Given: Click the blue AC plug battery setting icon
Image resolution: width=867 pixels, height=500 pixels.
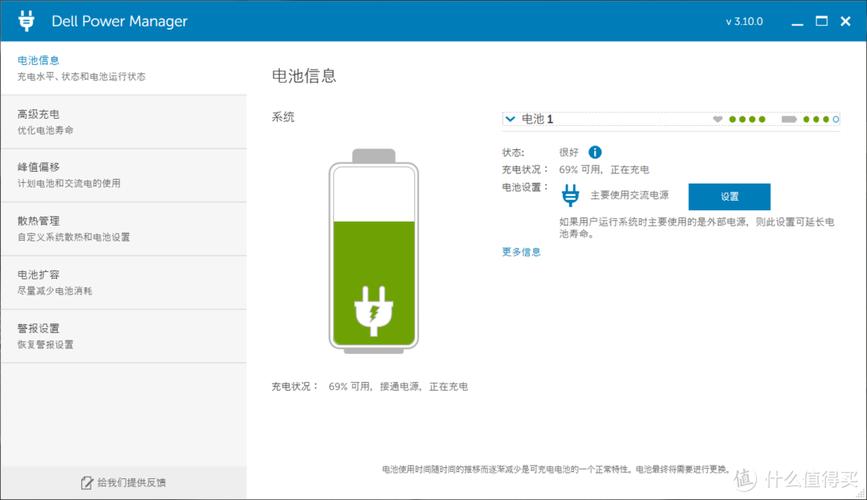Looking at the screenshot, I should tap(571, 196).
